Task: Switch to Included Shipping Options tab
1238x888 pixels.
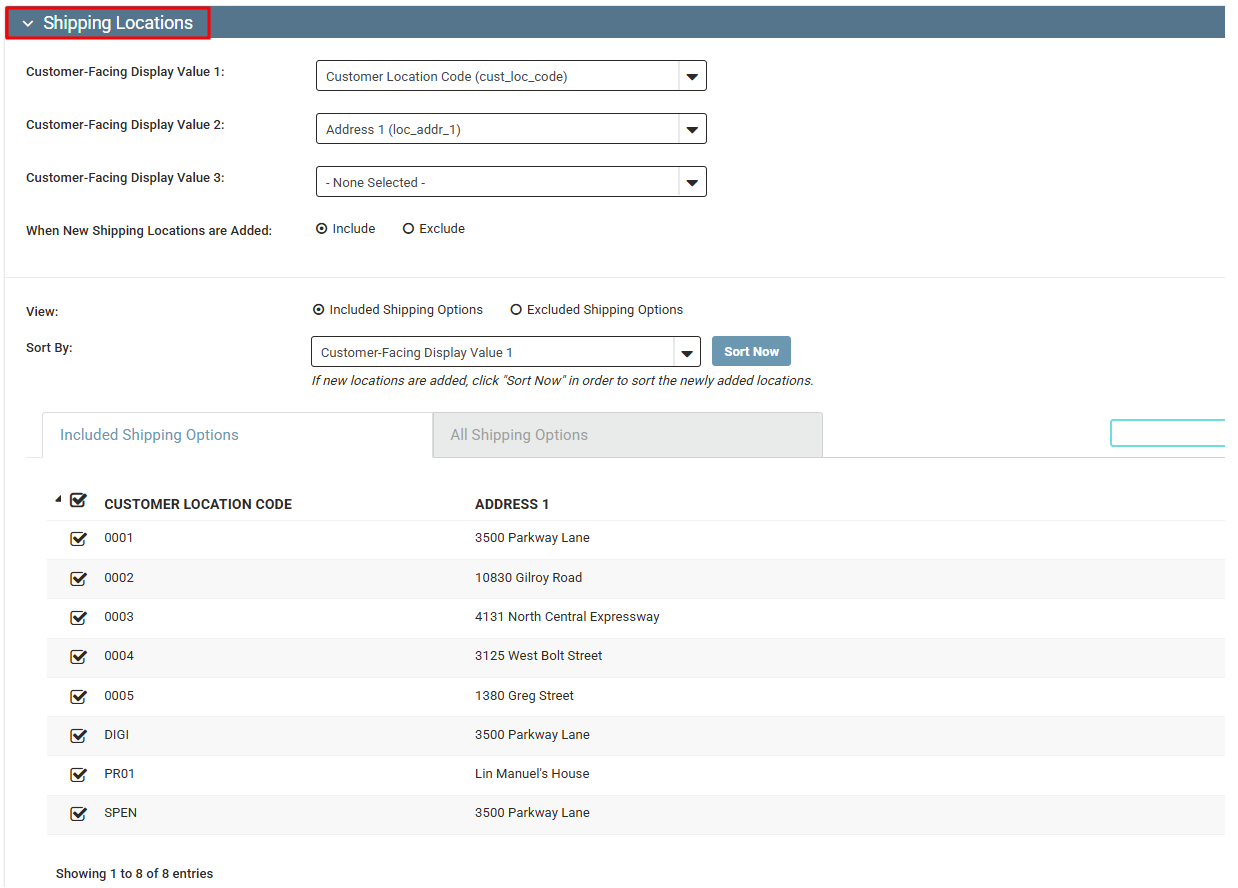Action: [237, 435]
